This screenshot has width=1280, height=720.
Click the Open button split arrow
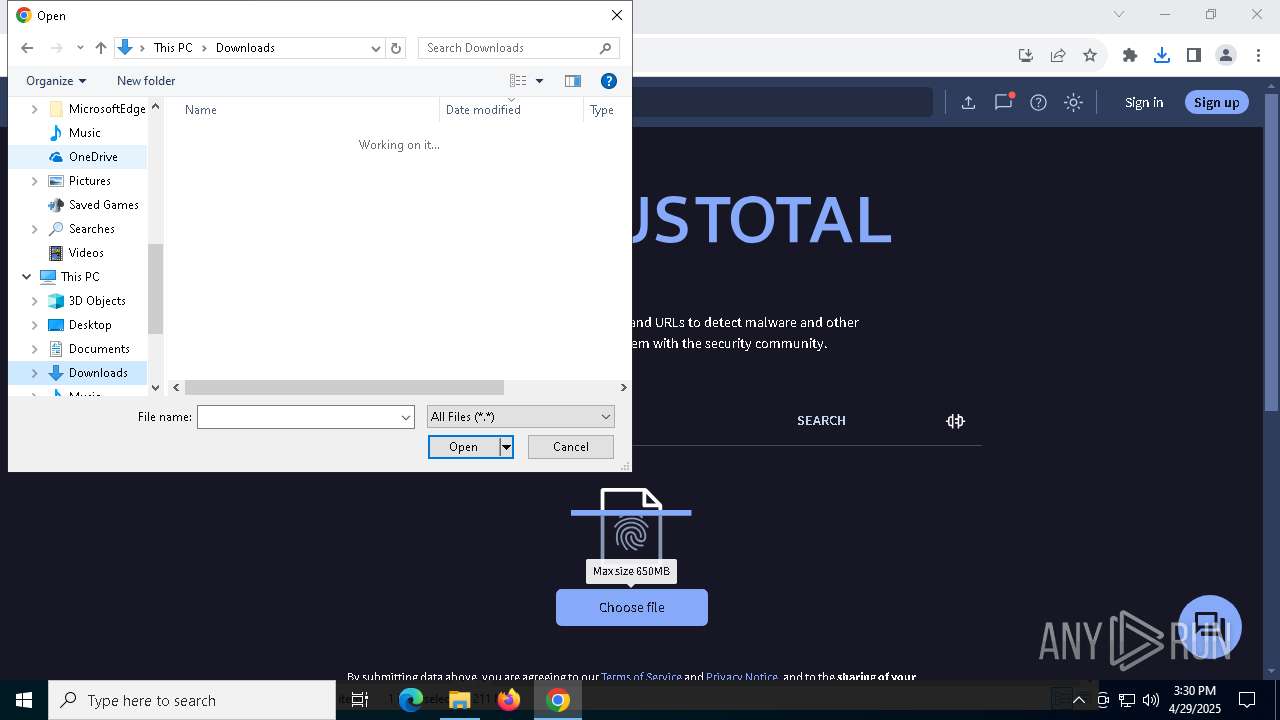point(506,447)
